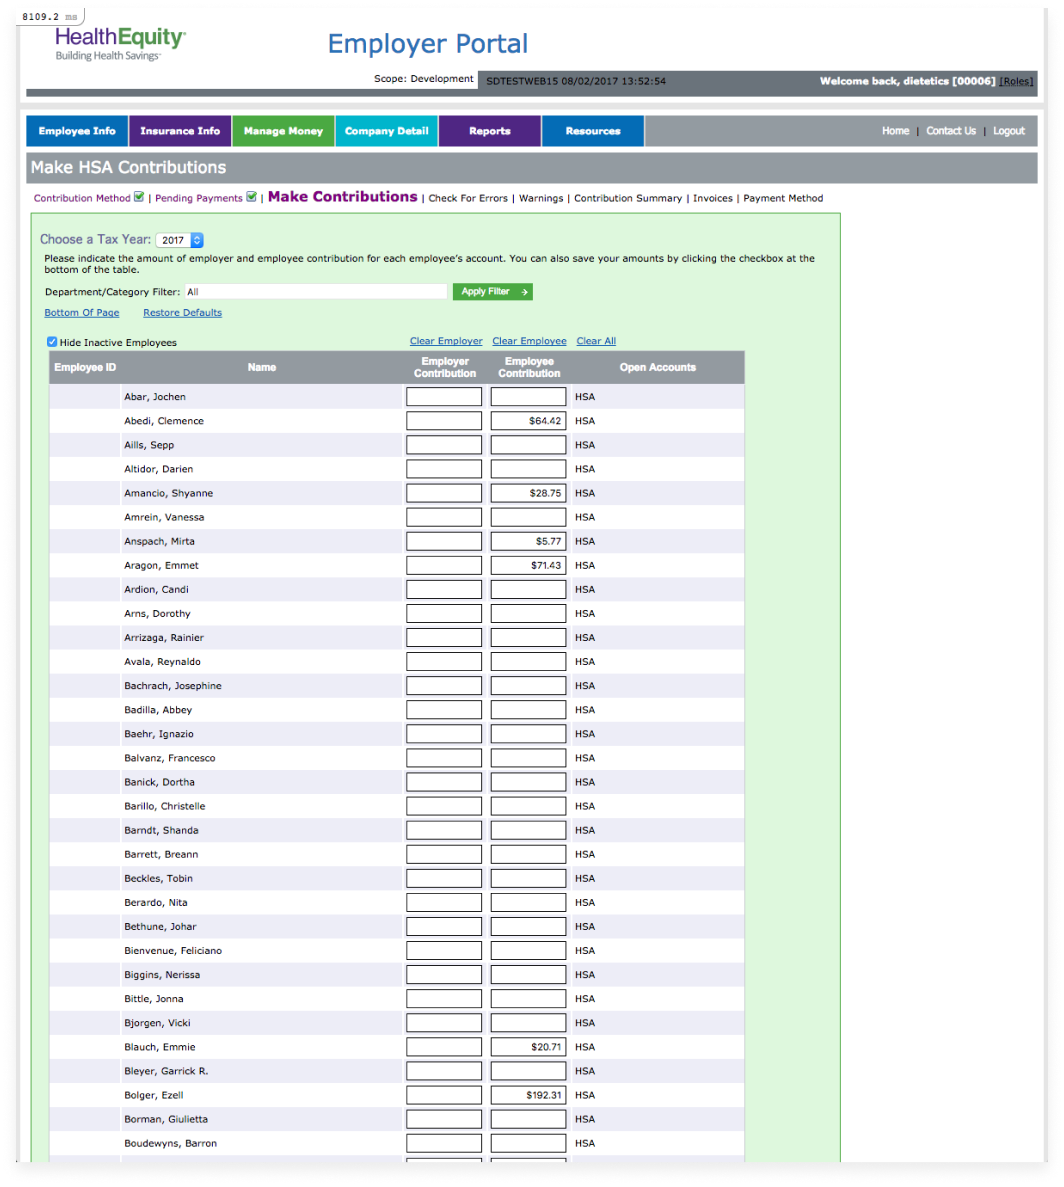Jump to Bottom Of Page link
The image size is (1064, 1187).
click(x=82, y=313)
